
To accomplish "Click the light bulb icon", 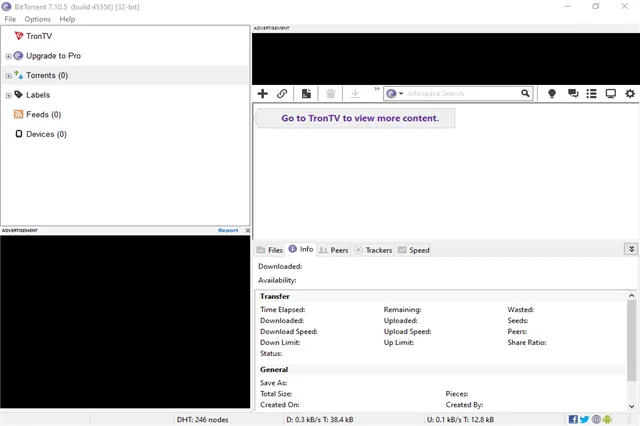I will 552,93.
